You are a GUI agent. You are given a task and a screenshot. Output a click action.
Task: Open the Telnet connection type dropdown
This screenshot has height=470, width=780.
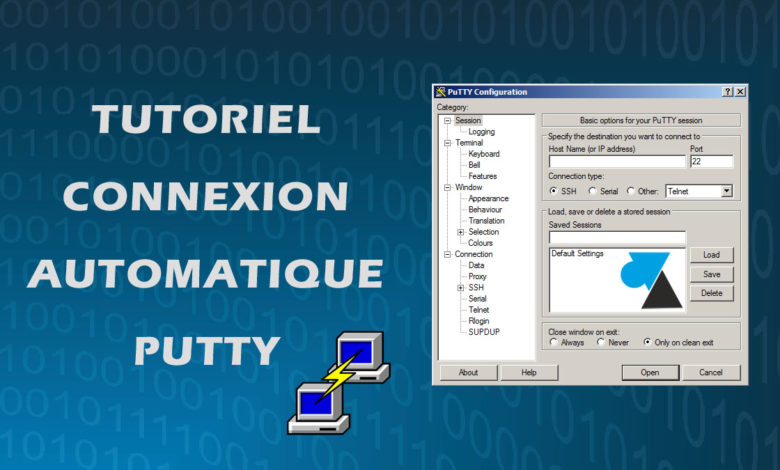(x=727, y=191)
